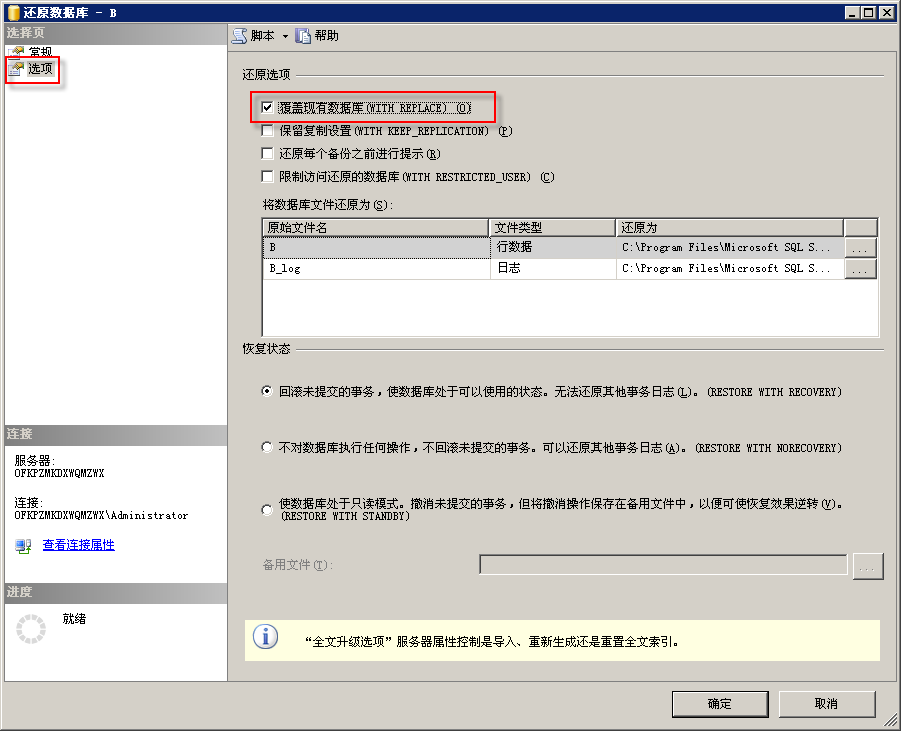901x731 pixels.
Task: Click the 脚本 toolbar label
Action: (263, 36)
